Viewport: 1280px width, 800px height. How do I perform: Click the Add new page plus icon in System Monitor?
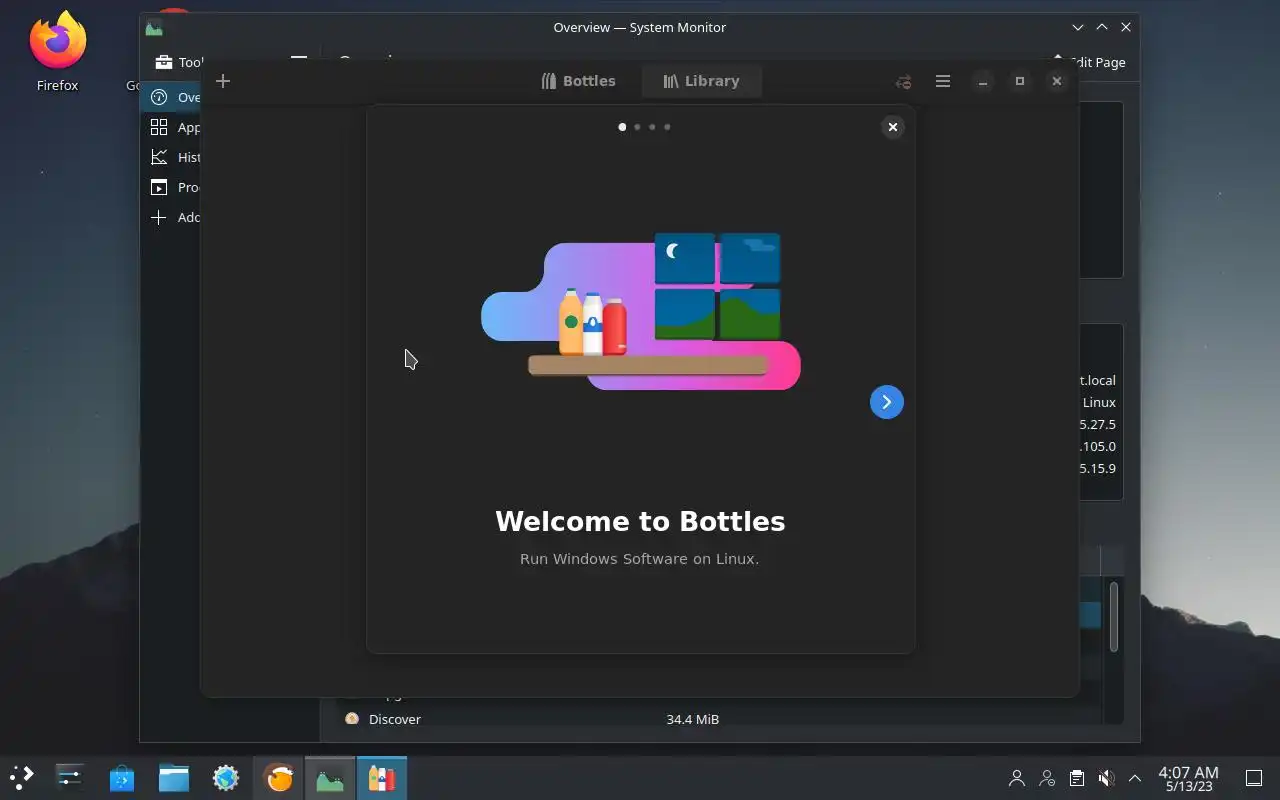(158, 217)
